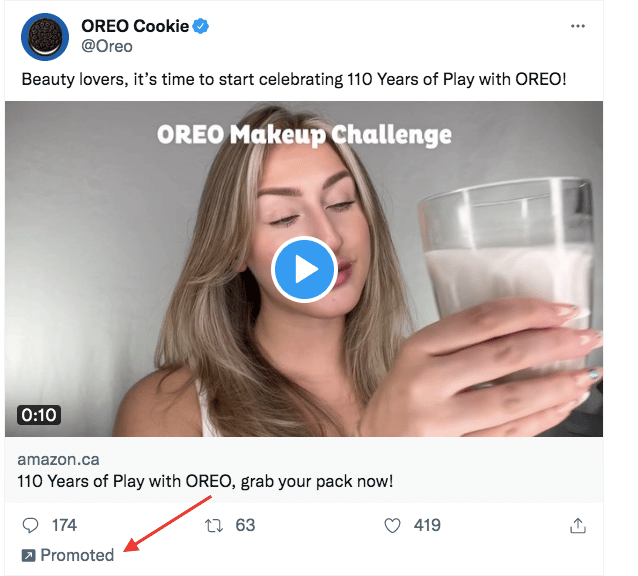638x576 pixels.
Task: Click the 63 retweets count
Action: click(245, 525)
